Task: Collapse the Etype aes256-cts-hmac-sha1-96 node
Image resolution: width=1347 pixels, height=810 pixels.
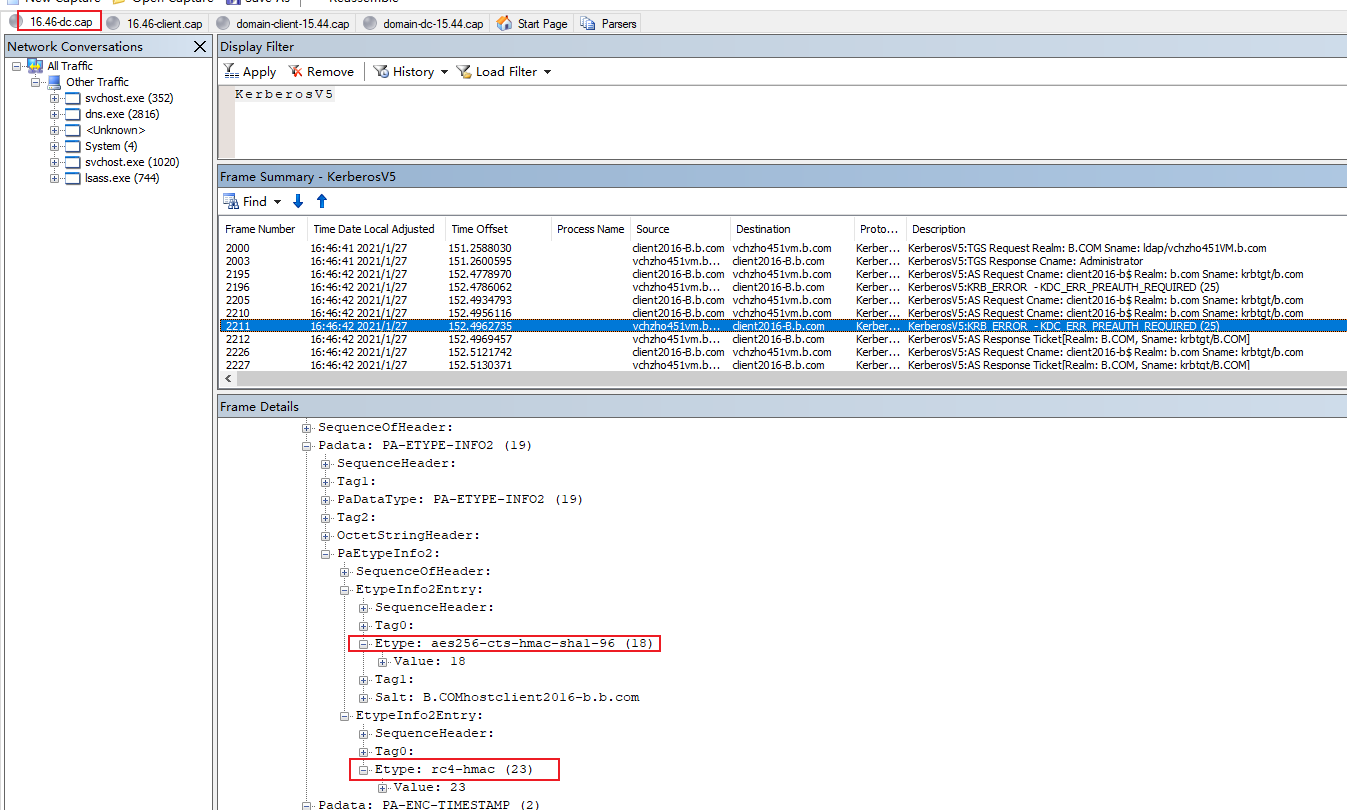Action: point(365,643)
